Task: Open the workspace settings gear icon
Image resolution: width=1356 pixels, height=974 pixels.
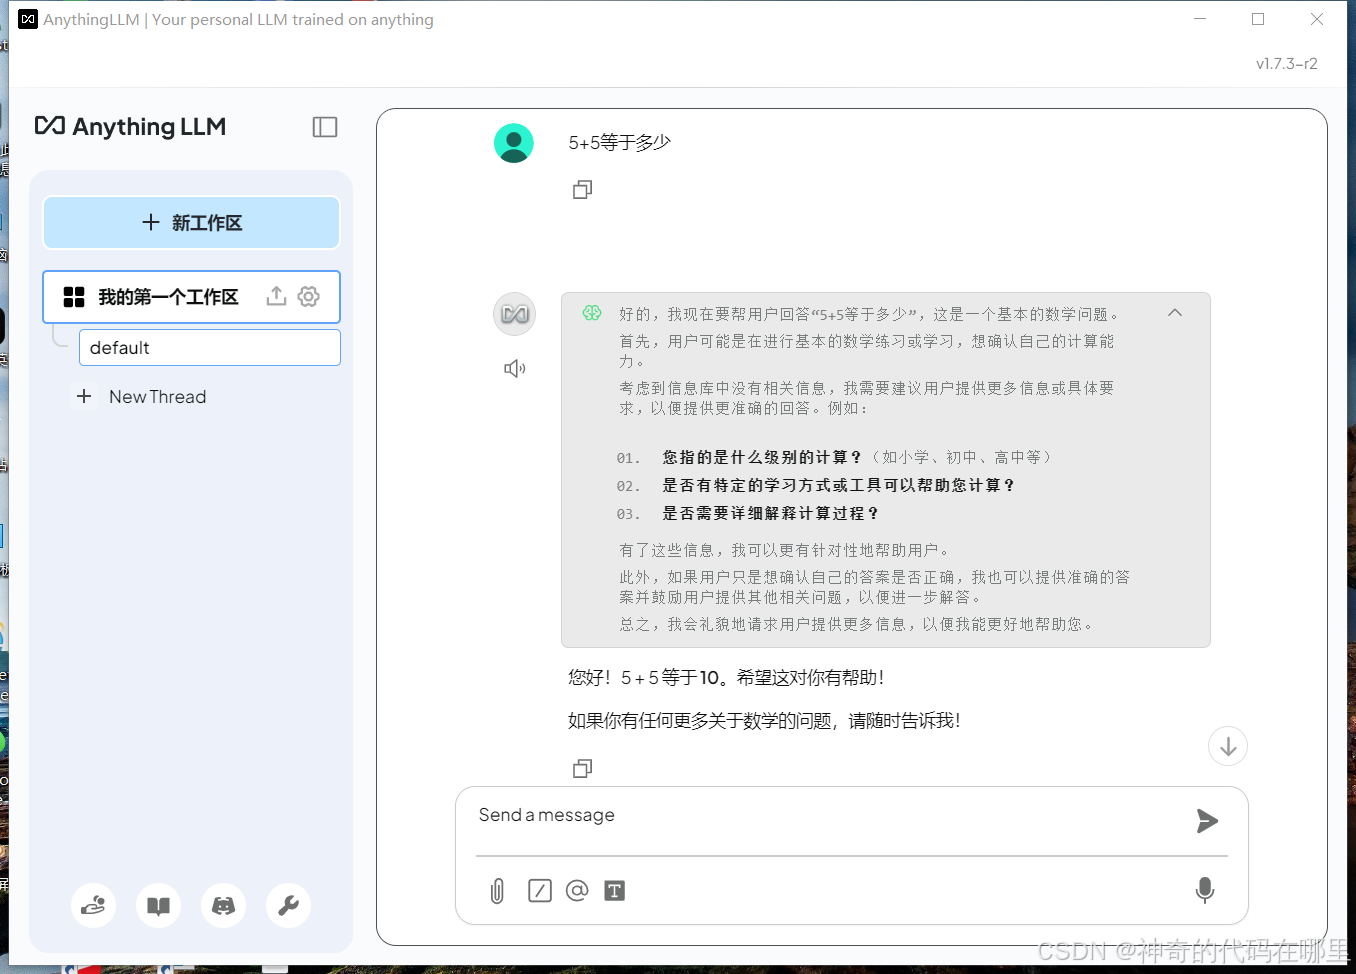Action: tap(309, 296)
